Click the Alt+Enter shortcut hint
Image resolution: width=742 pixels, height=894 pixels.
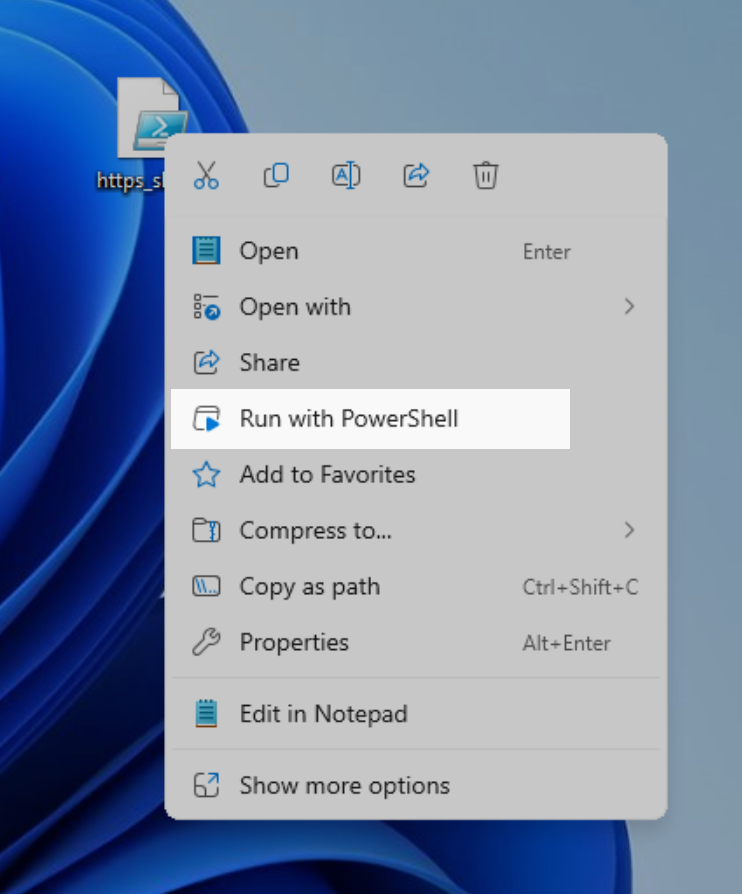point(566,643)
